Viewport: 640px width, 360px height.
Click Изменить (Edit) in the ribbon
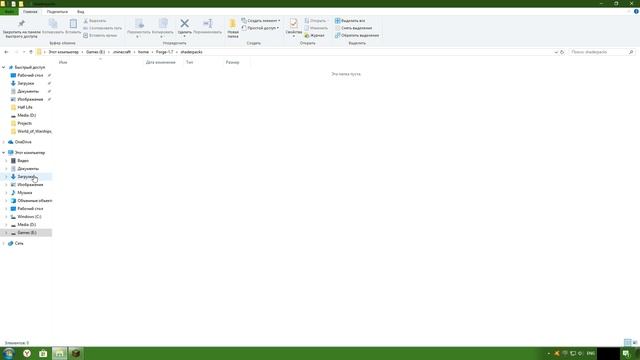click(x=316, y=28)
